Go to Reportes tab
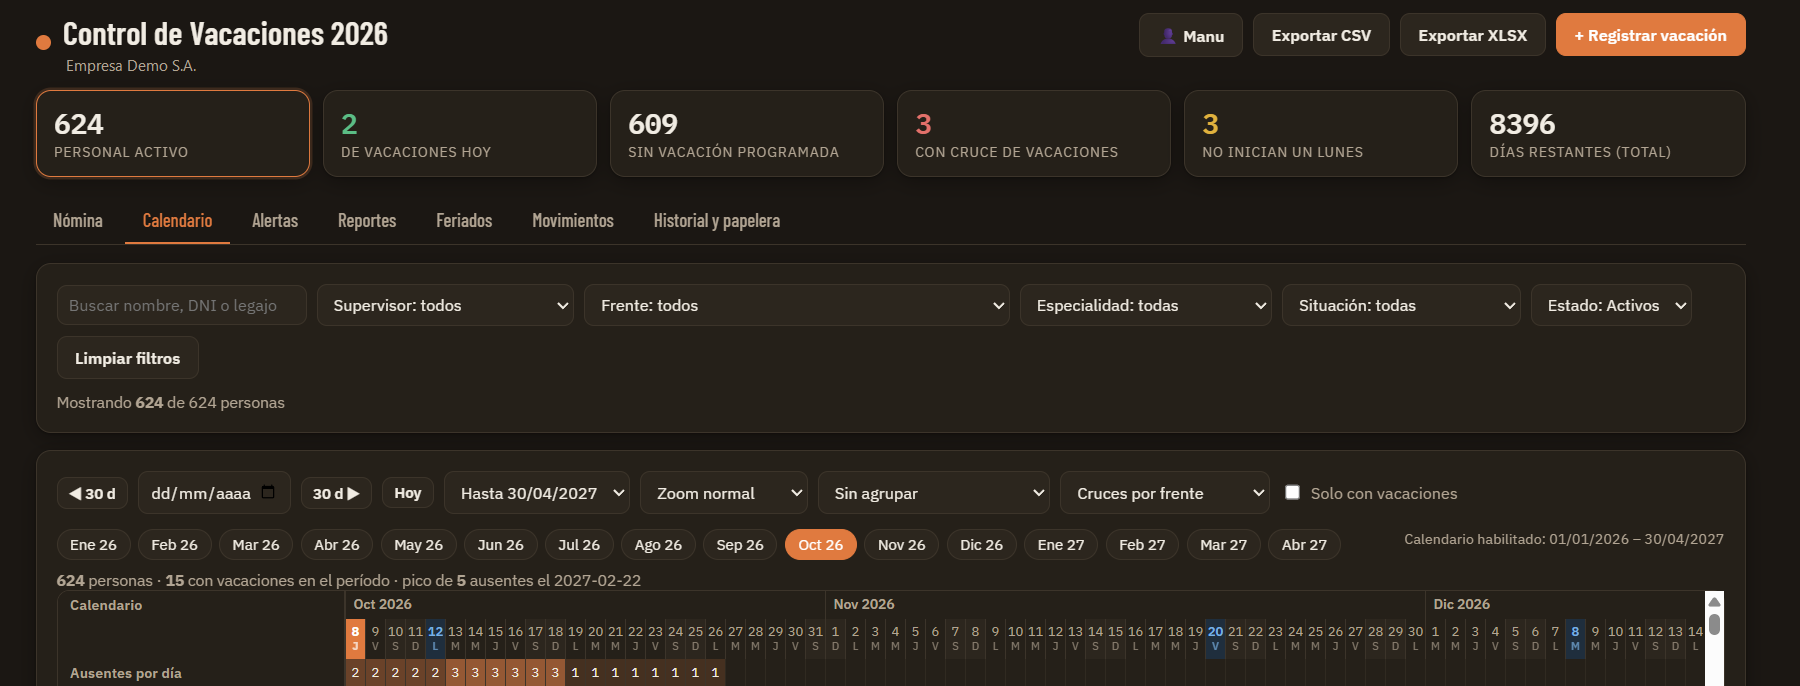 367,221
